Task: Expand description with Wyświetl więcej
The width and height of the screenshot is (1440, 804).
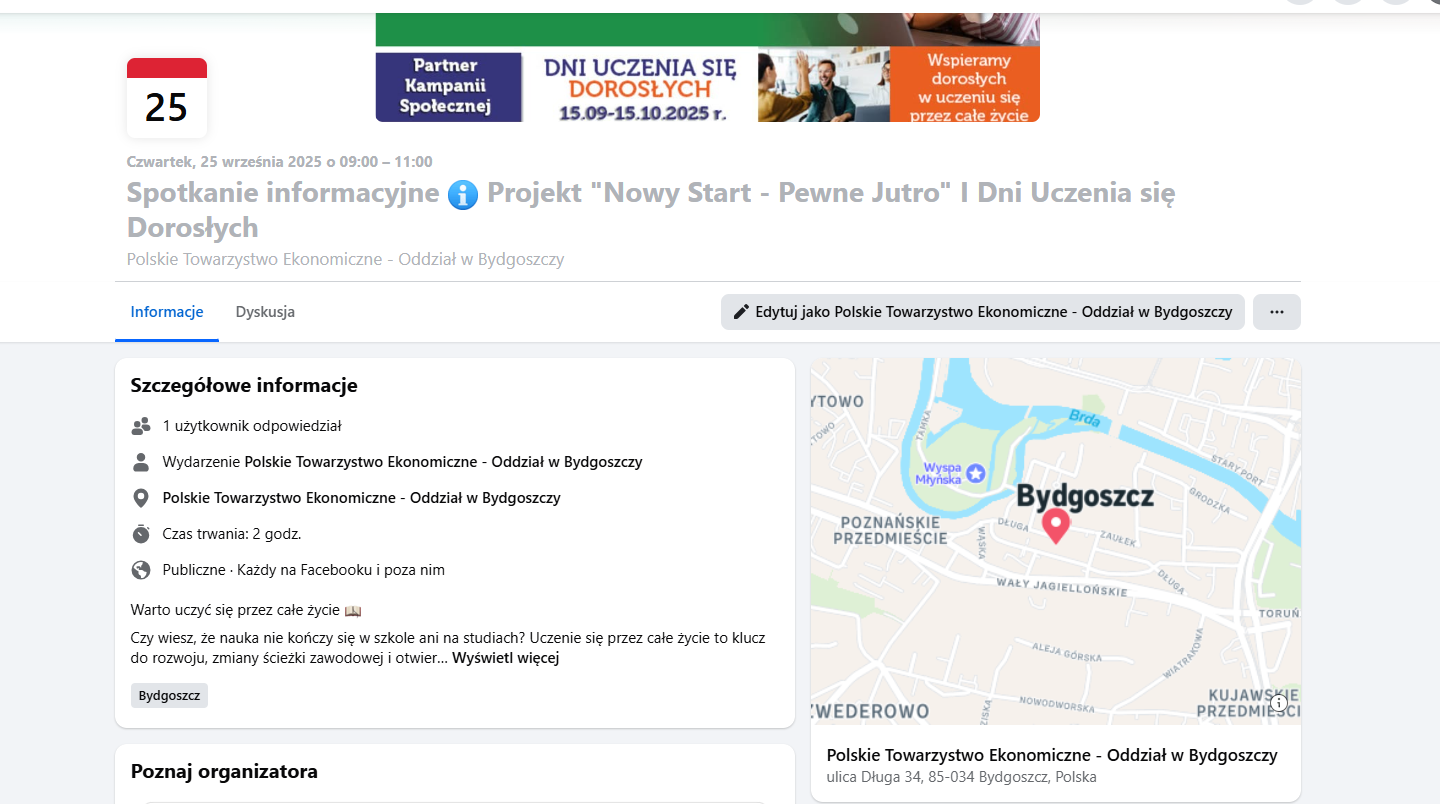Action: [x=505, y=658]
